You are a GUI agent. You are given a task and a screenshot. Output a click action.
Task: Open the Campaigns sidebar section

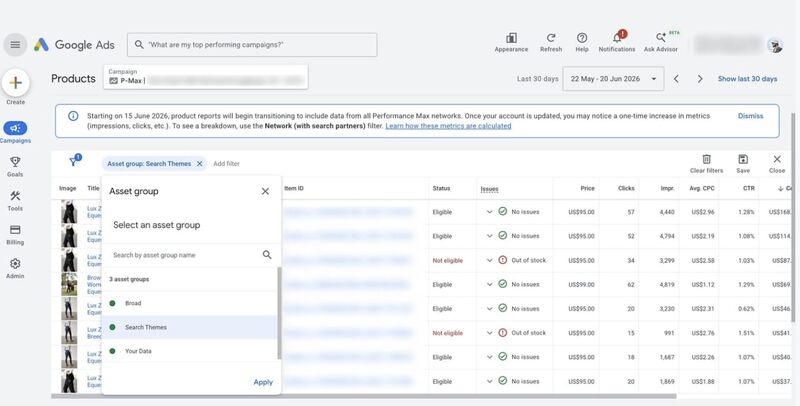pyautogui.click(x=15, y=132)
